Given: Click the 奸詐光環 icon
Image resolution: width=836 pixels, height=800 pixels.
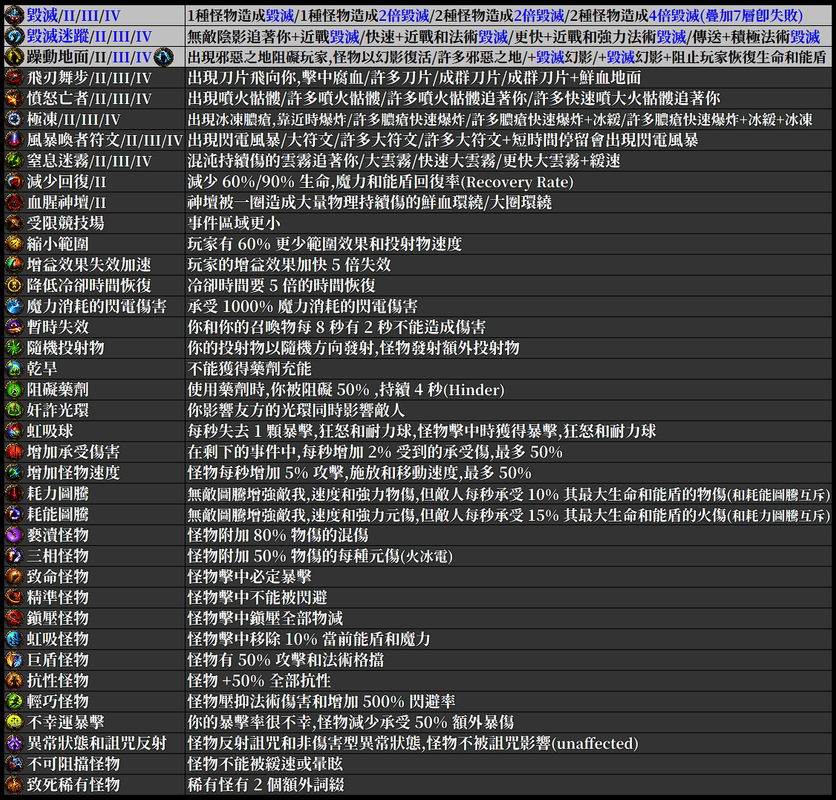Looking at the screenshot, I should (x=14, y=411).
